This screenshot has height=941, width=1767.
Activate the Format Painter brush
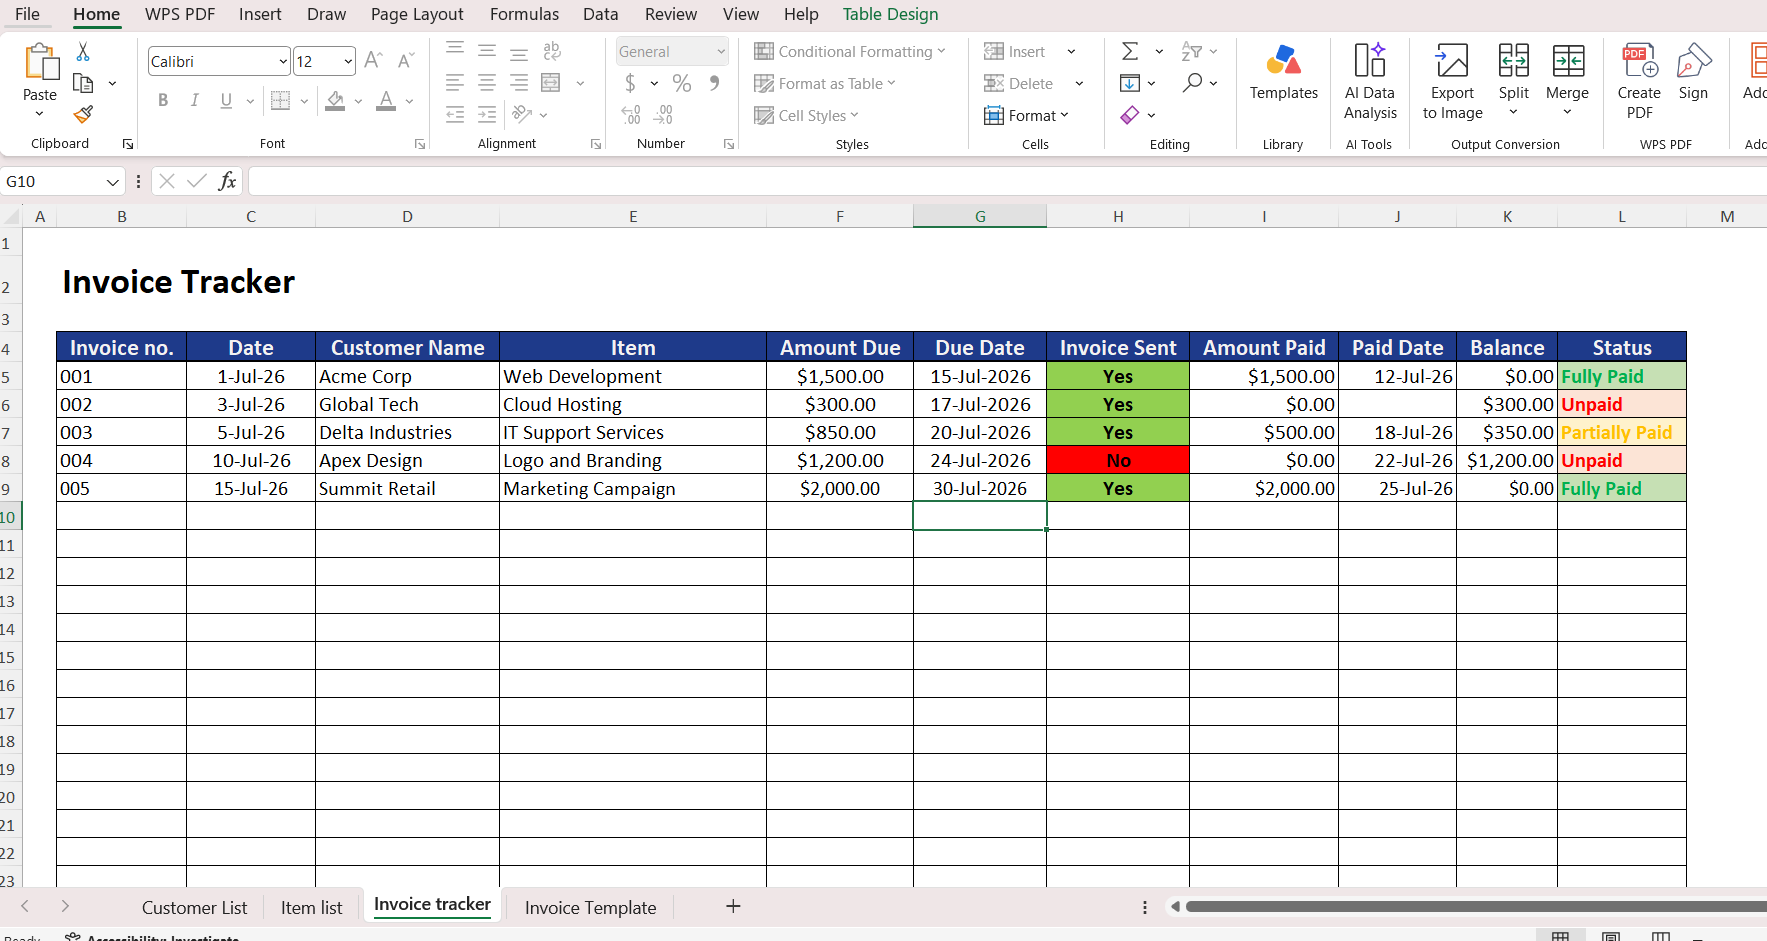coord(84,114)
